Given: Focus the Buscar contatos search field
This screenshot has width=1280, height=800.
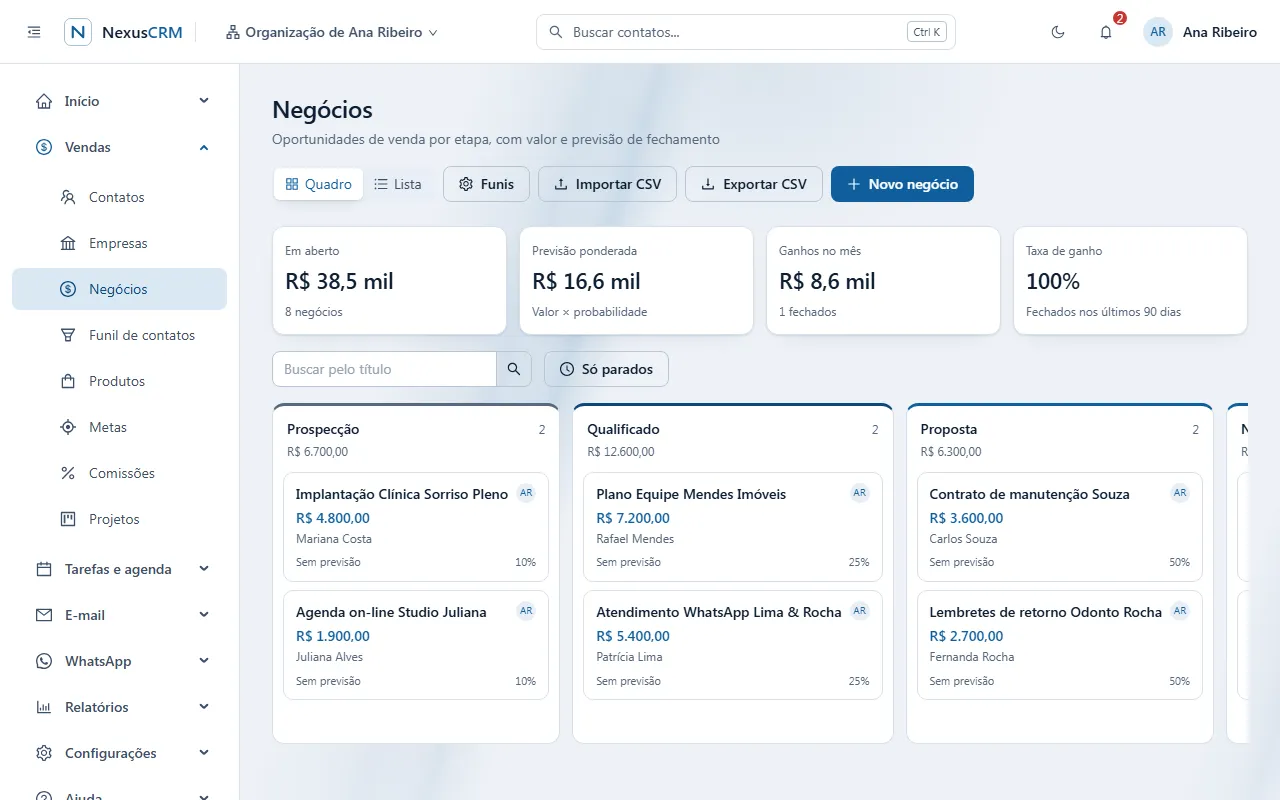Looking at the screenshot, I should pos(746,32).
